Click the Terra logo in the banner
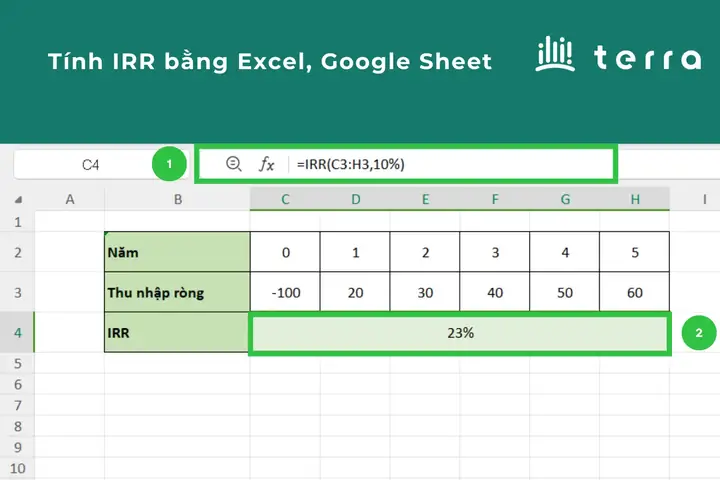Image resolution: width=720 pixels, height=480 pixels. 618,55
